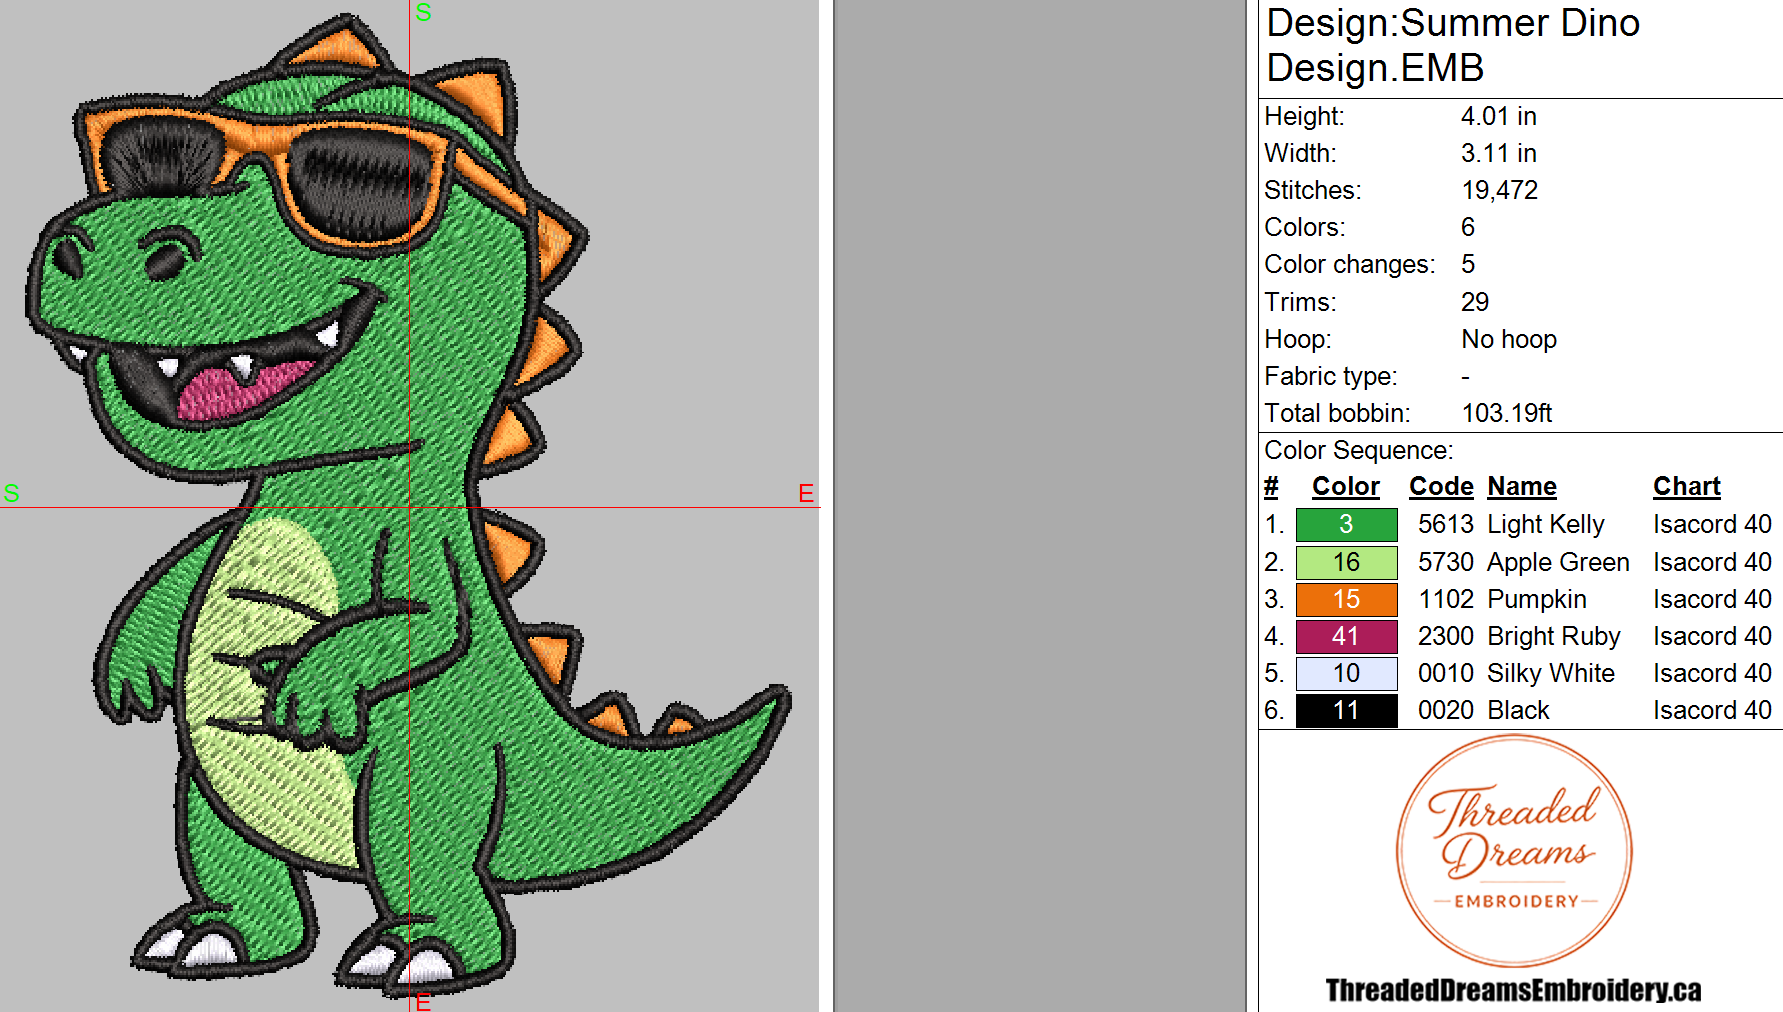Click the Silky White swatch 10
Viewport: 1783px width, 1012px height.
tap(1346, 673)
